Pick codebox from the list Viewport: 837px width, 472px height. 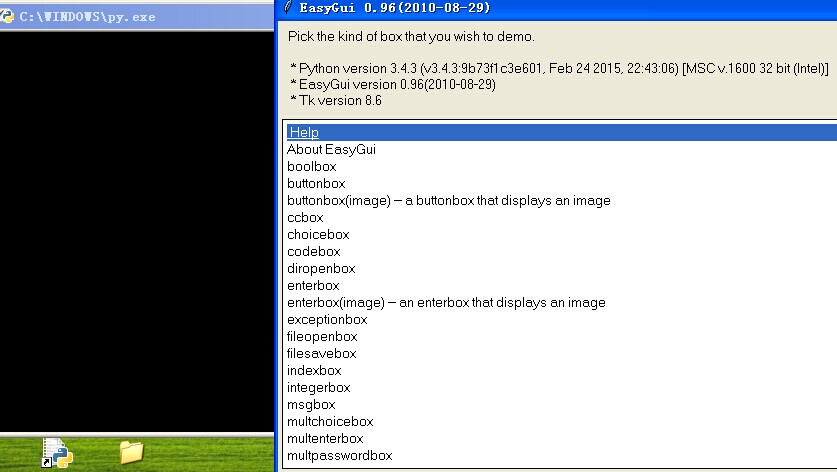tap(313, 251)
